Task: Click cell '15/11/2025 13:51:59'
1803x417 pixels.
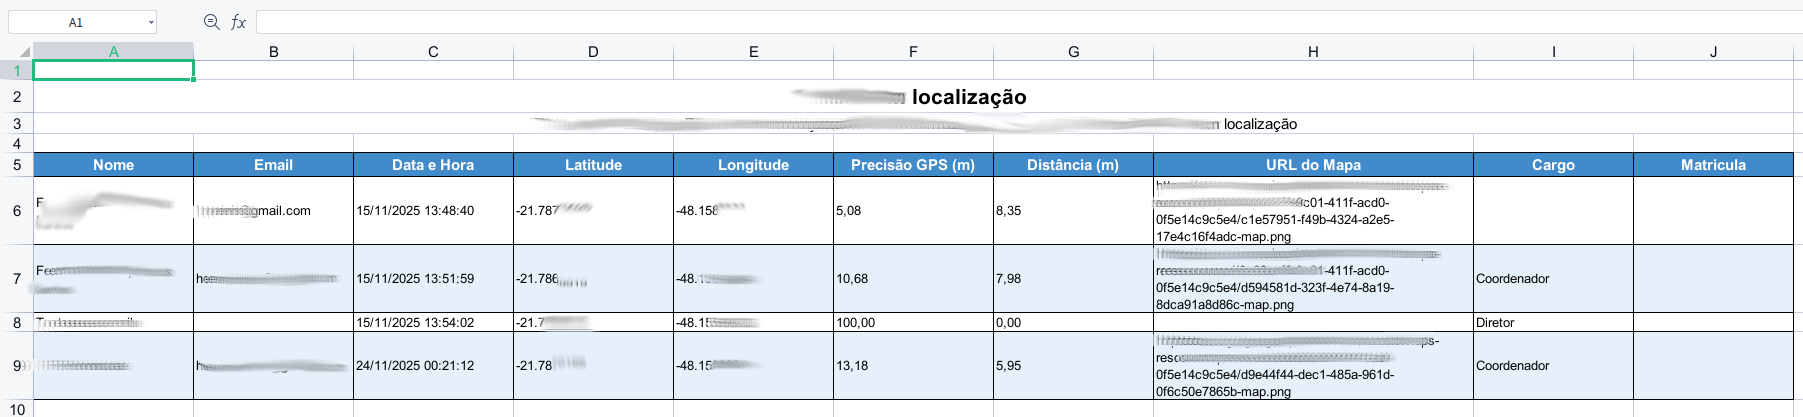Action: click(433, 278)
